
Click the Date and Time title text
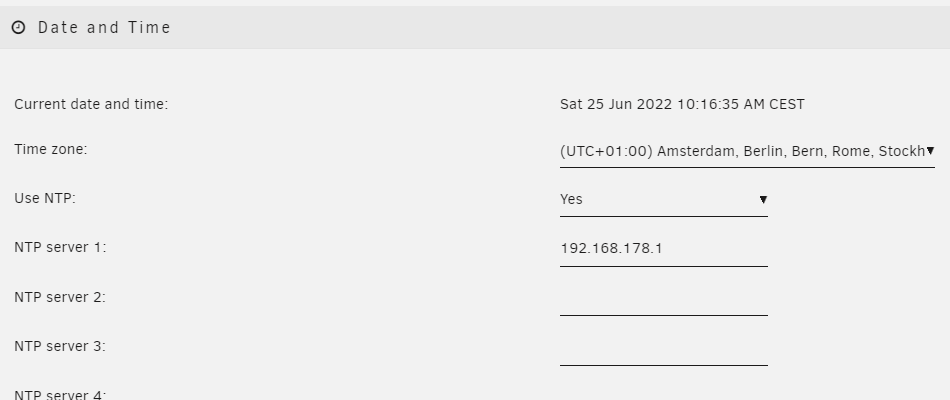point(104,27)
